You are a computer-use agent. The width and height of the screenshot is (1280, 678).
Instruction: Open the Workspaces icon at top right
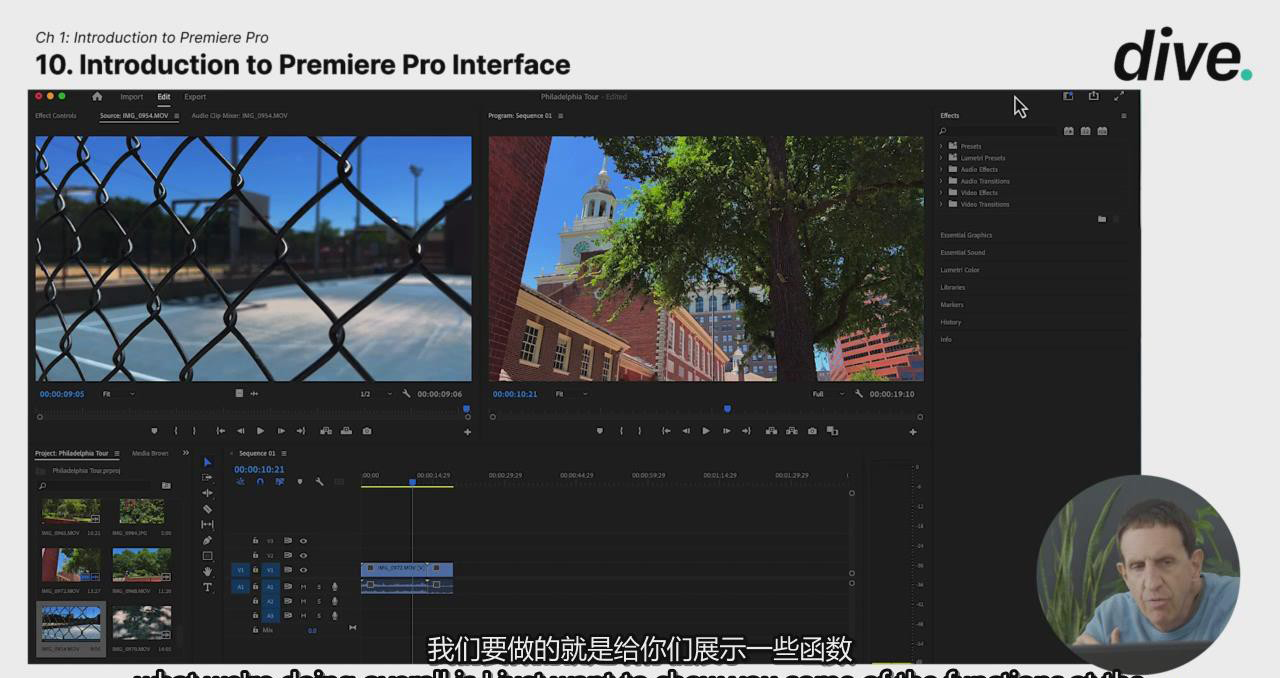tap(1068, 96)
